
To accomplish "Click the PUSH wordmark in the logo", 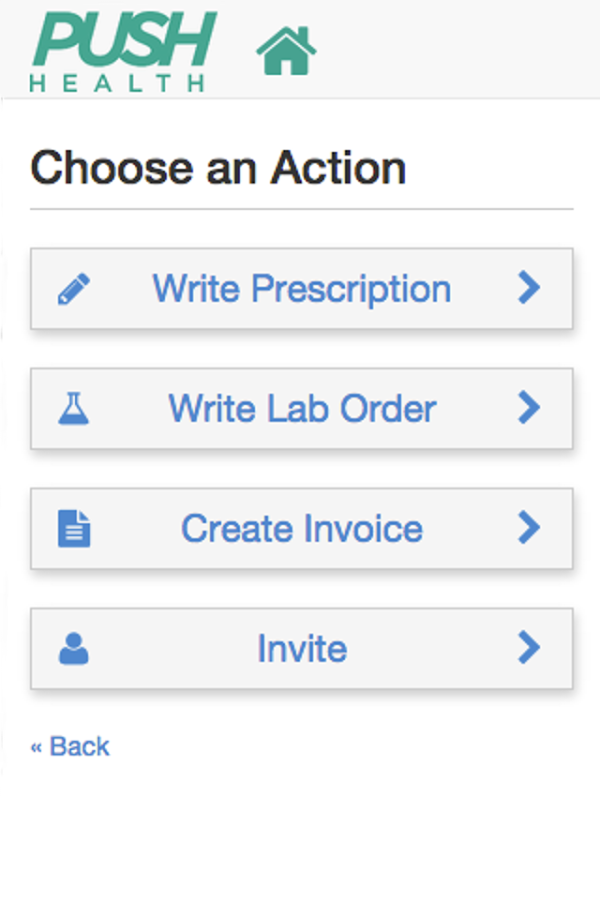I will tap(125, 40).
